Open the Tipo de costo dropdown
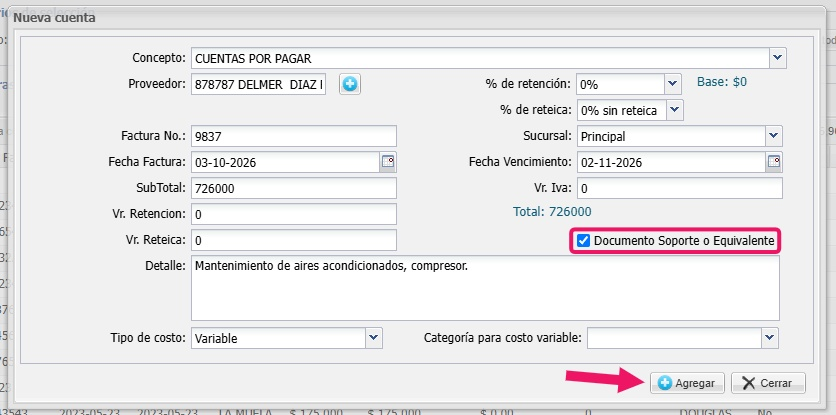The width and height of the screenshot is (836, 415). (x=374, y=338)
